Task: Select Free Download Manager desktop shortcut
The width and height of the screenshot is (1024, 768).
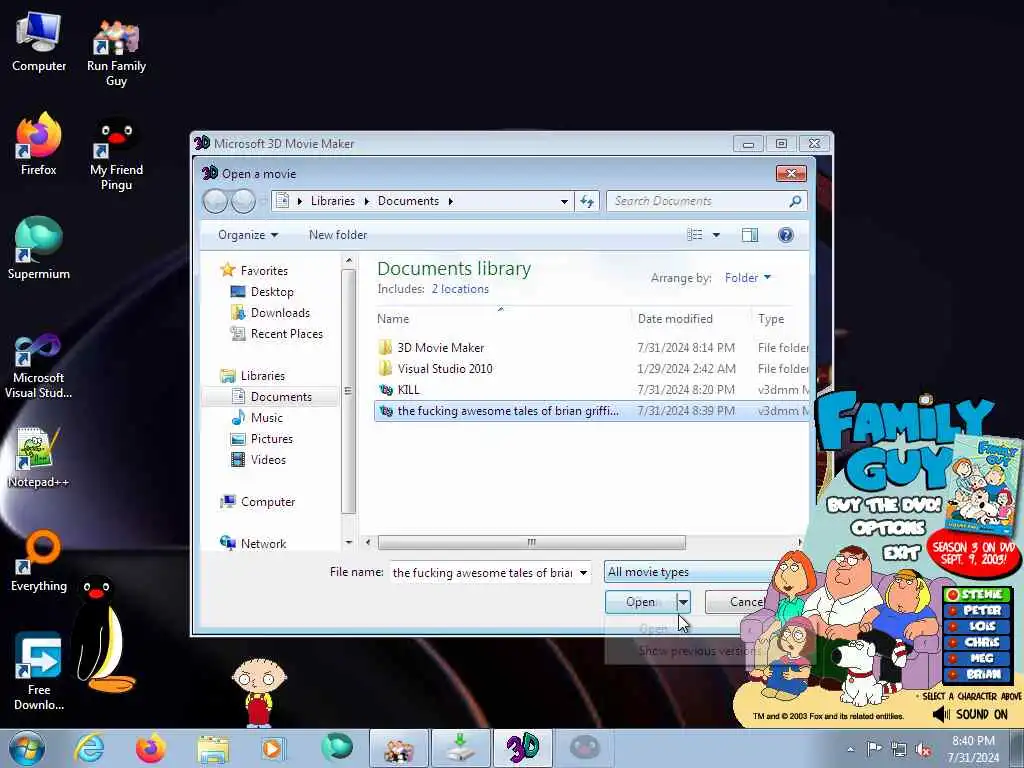Action: (x=39, y=673)
